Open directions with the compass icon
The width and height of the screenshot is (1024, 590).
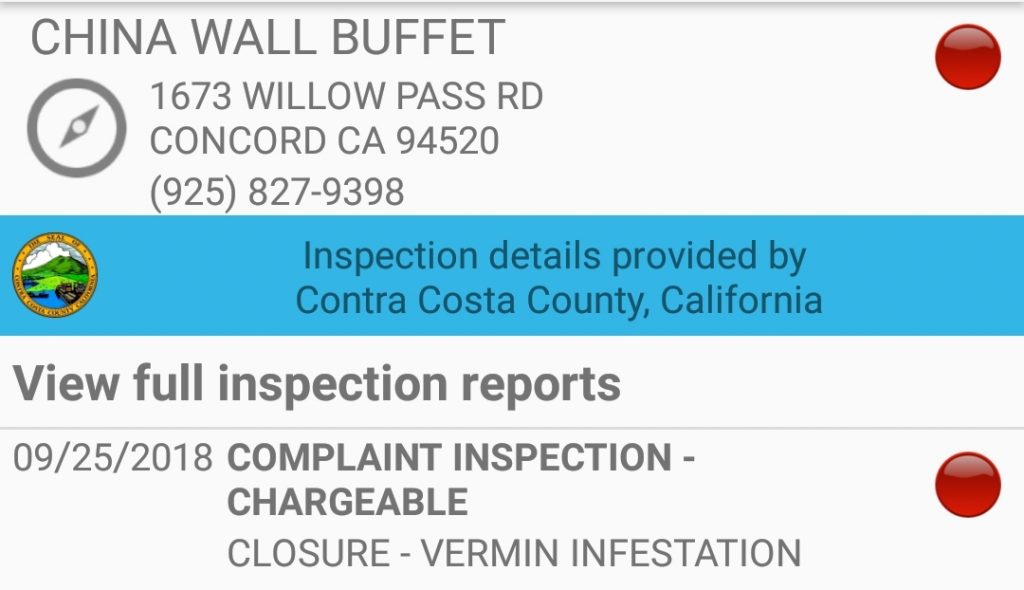tap(76, 128)
